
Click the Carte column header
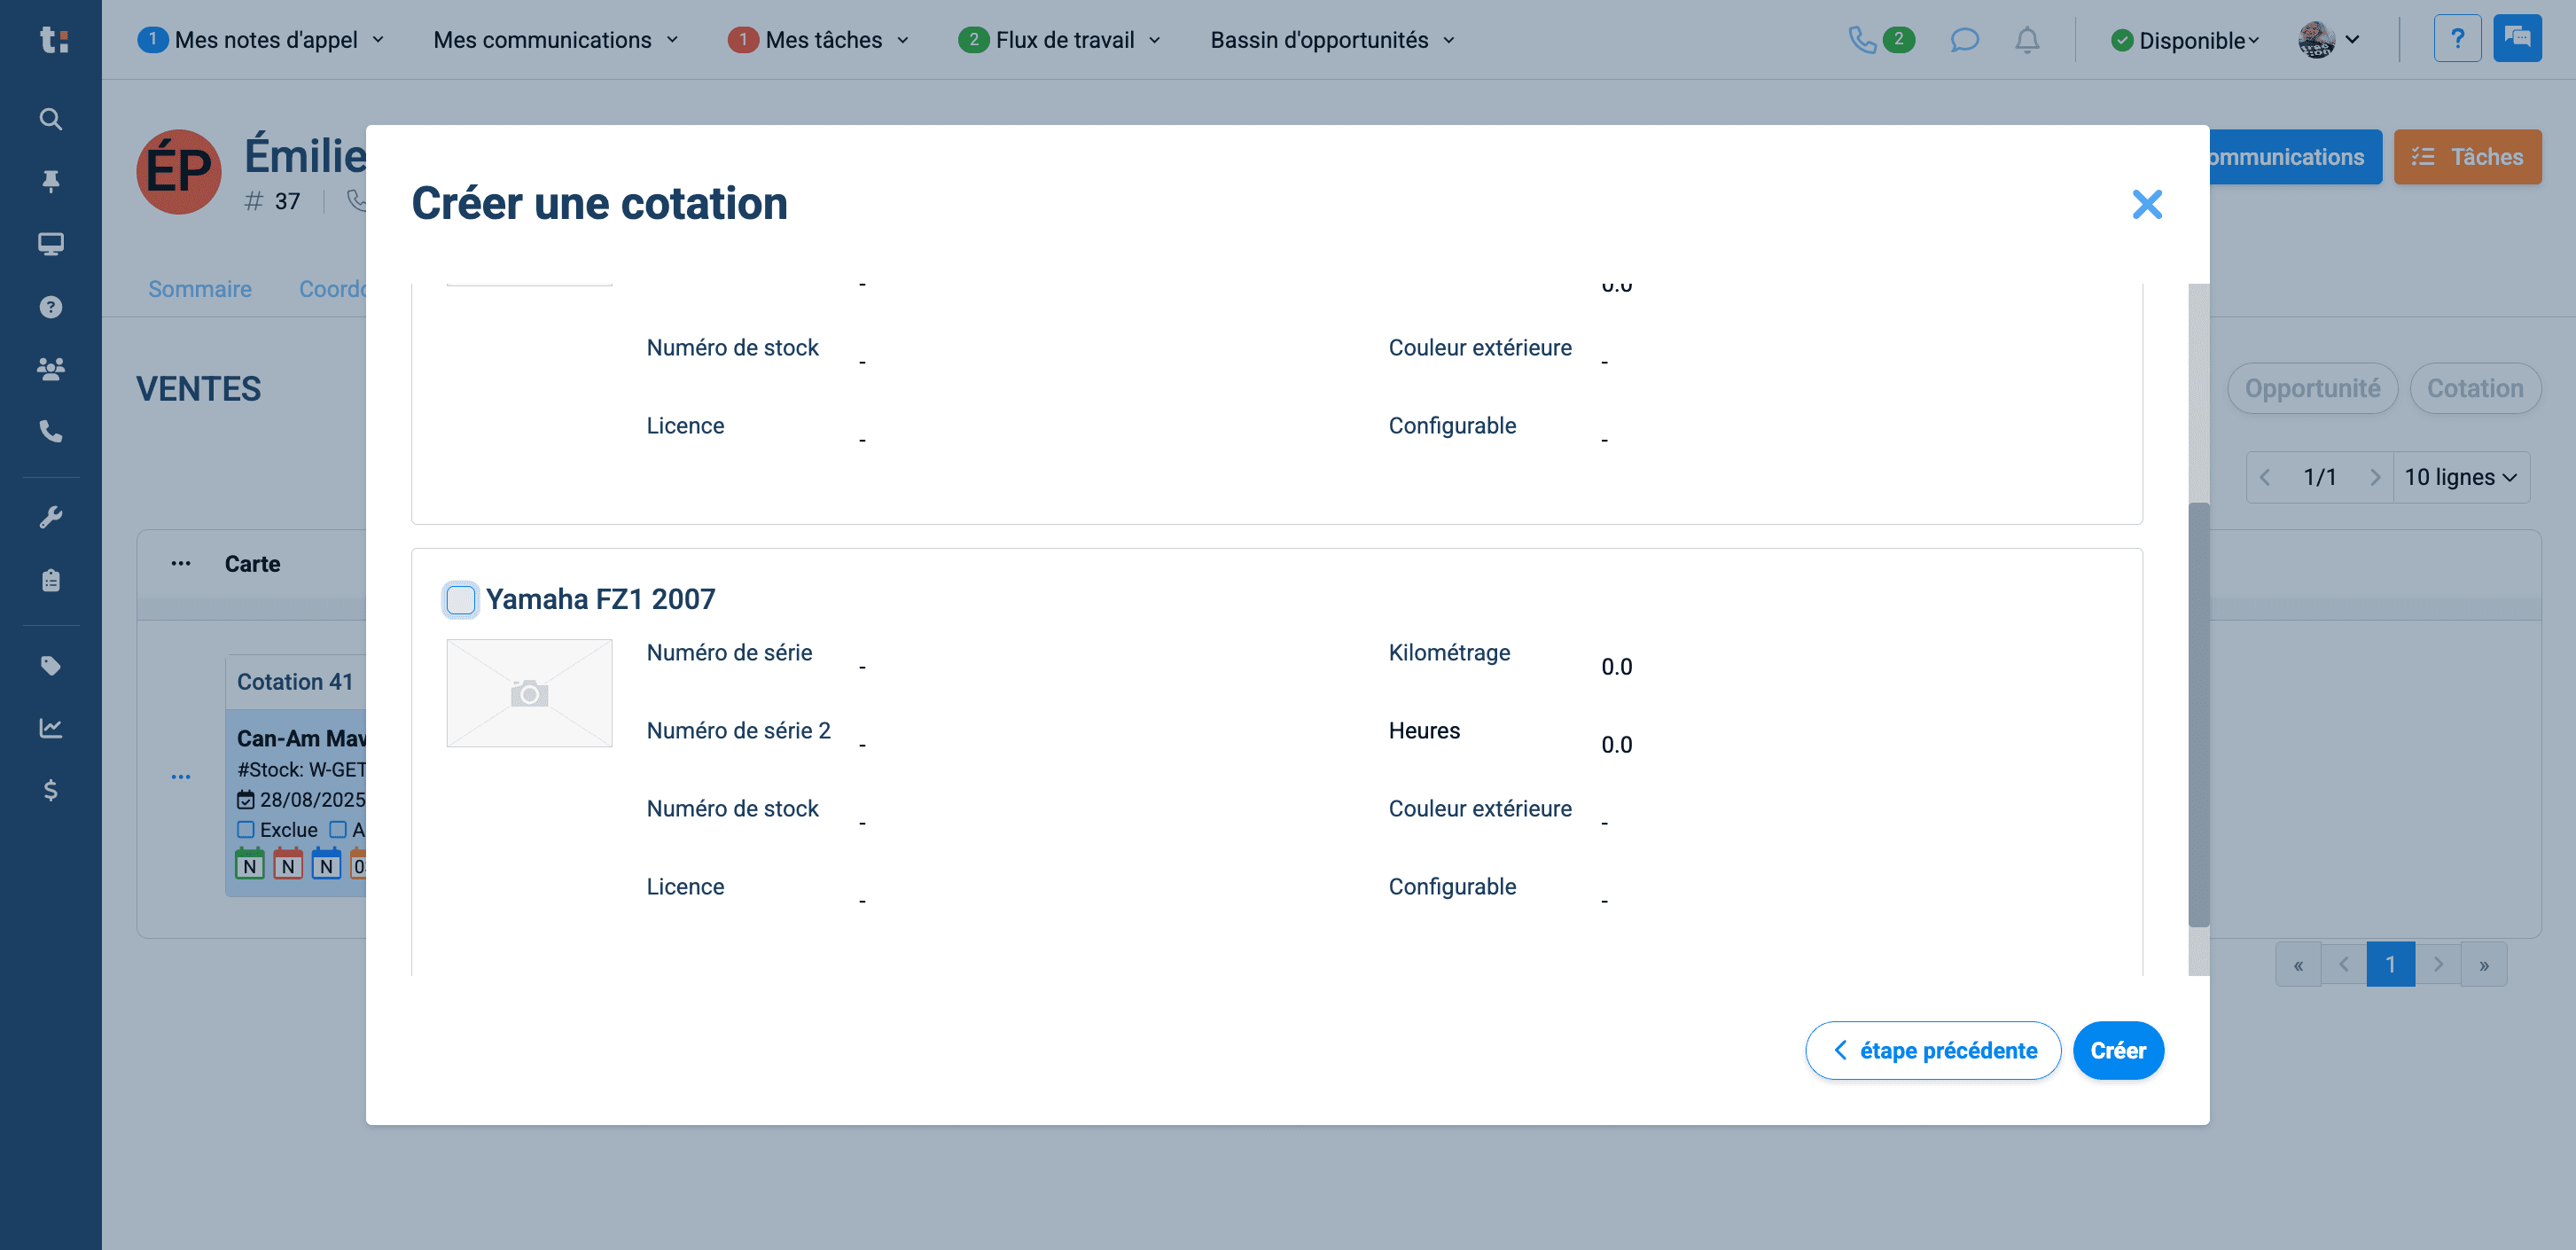coord(252,564)
